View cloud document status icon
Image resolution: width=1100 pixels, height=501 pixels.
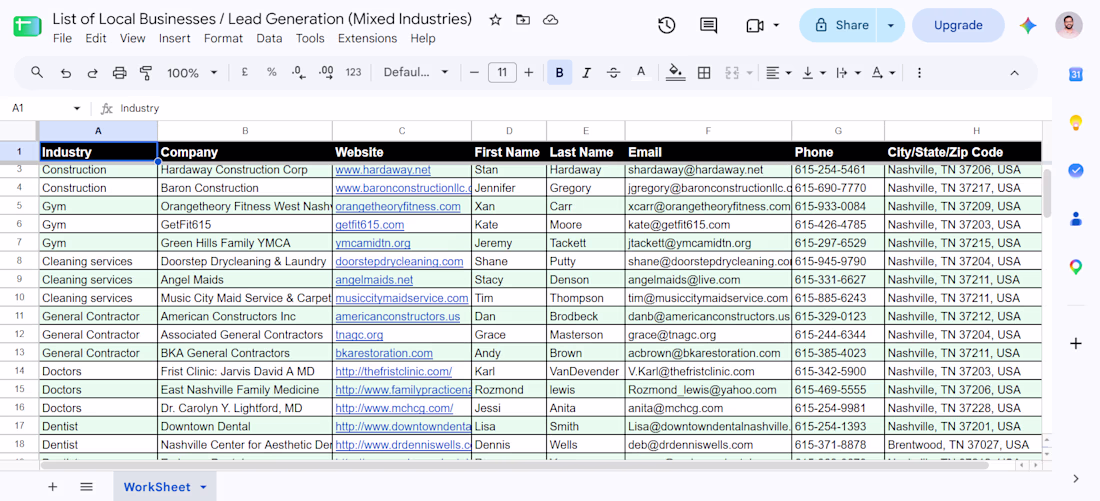pyautogui.click(x=551, y=20)
